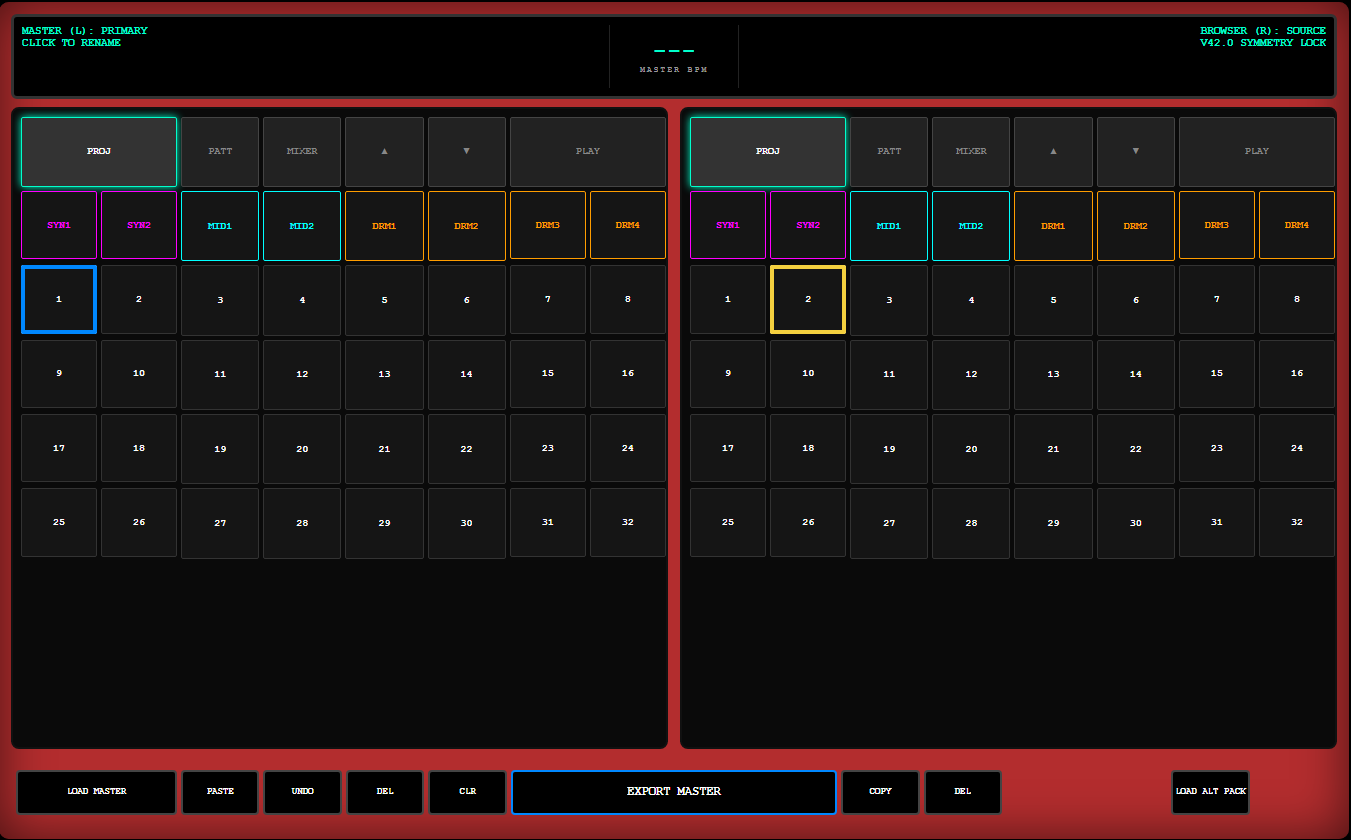Open the PROJ tab in Browser panel
1351x840 pixels.
(768, 152)
